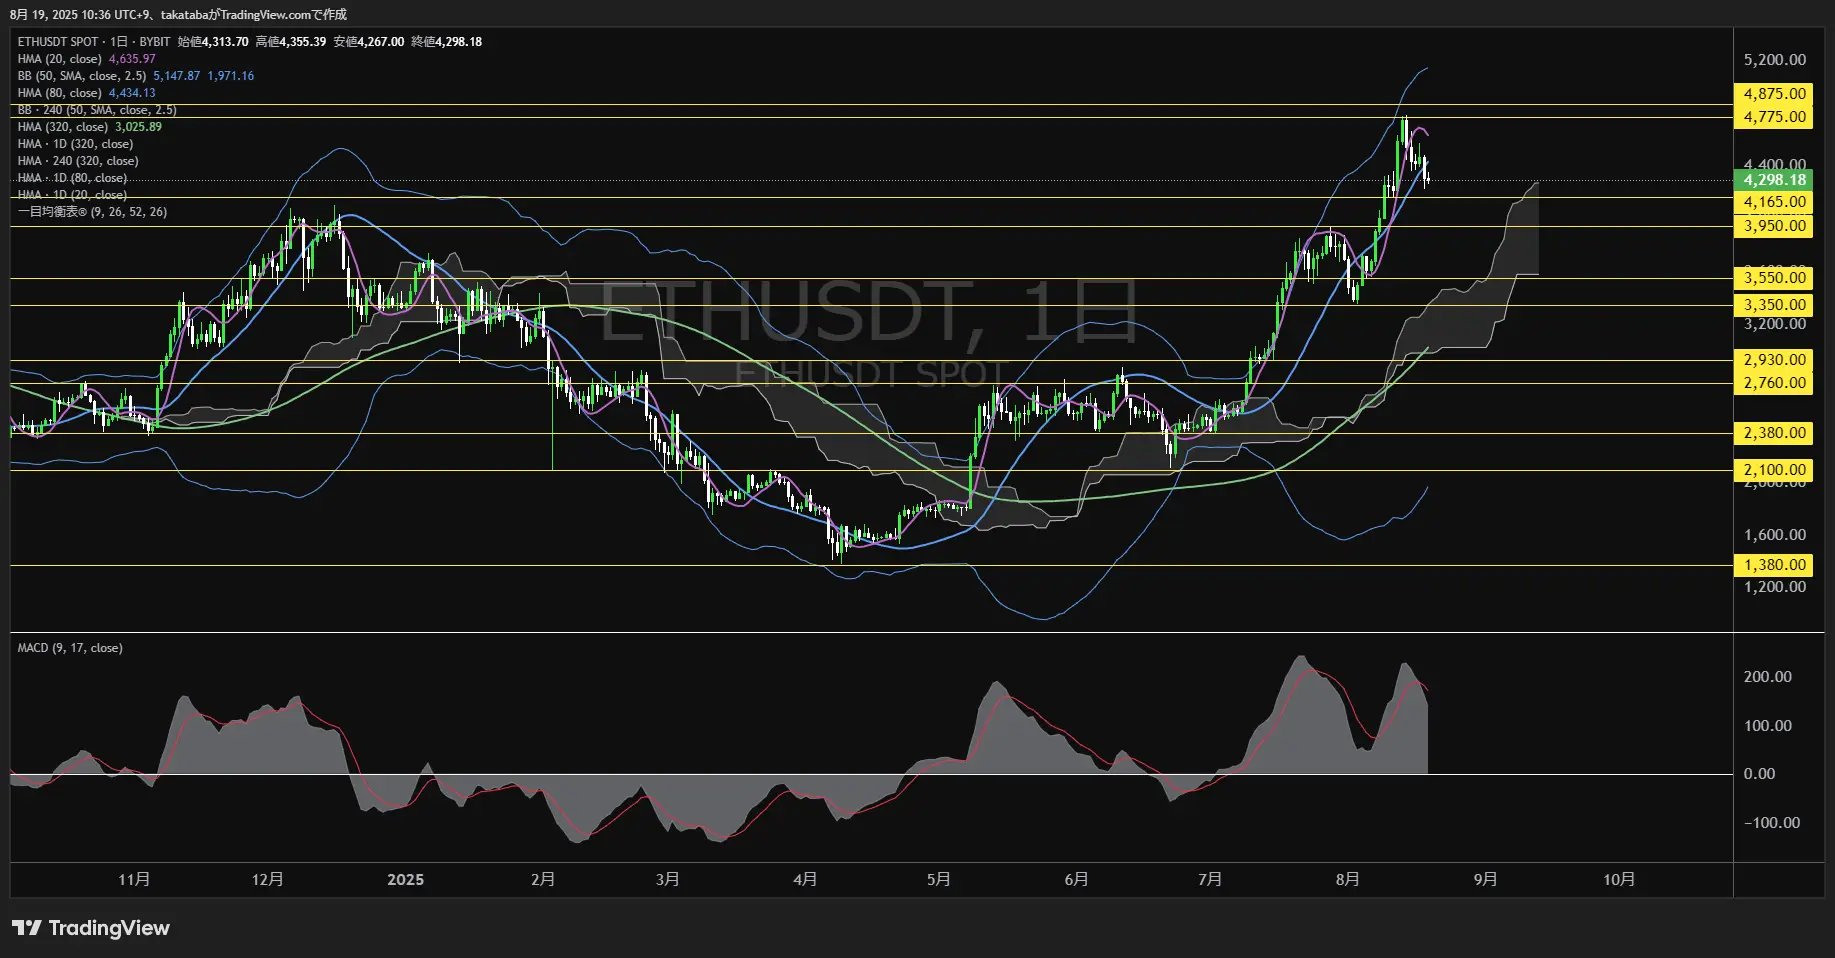Click the 4,875.00 horizontal line price label
1835x958 pixels.
[1774, 94]
